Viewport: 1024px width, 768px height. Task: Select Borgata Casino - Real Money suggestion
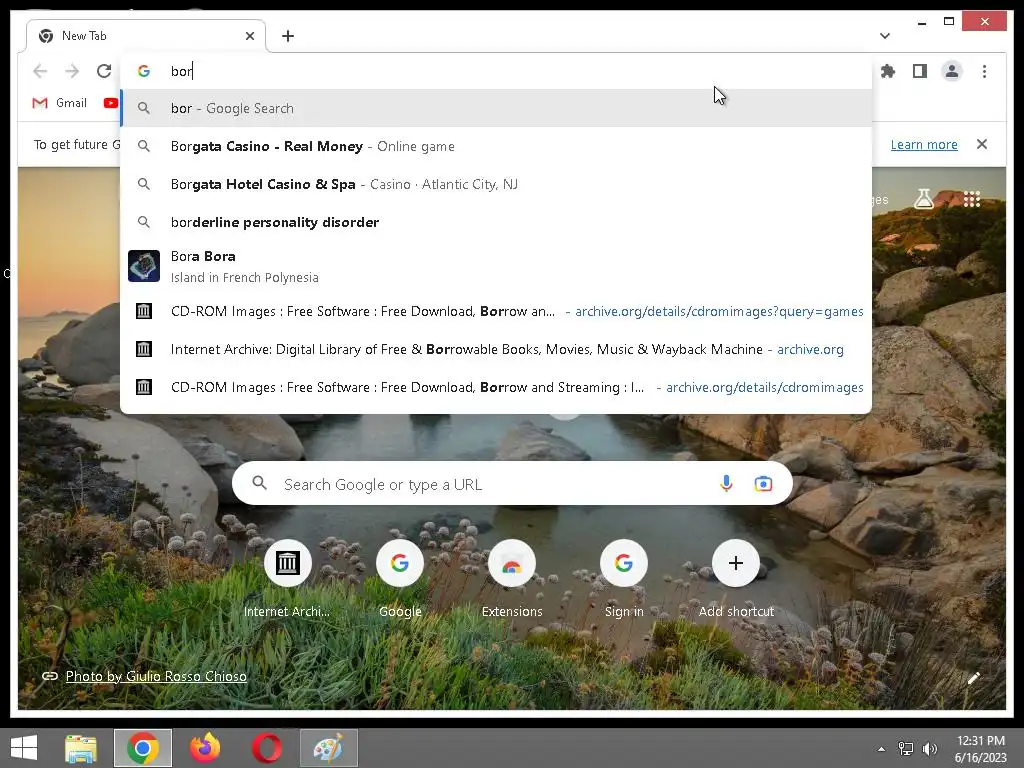[496, 146]
